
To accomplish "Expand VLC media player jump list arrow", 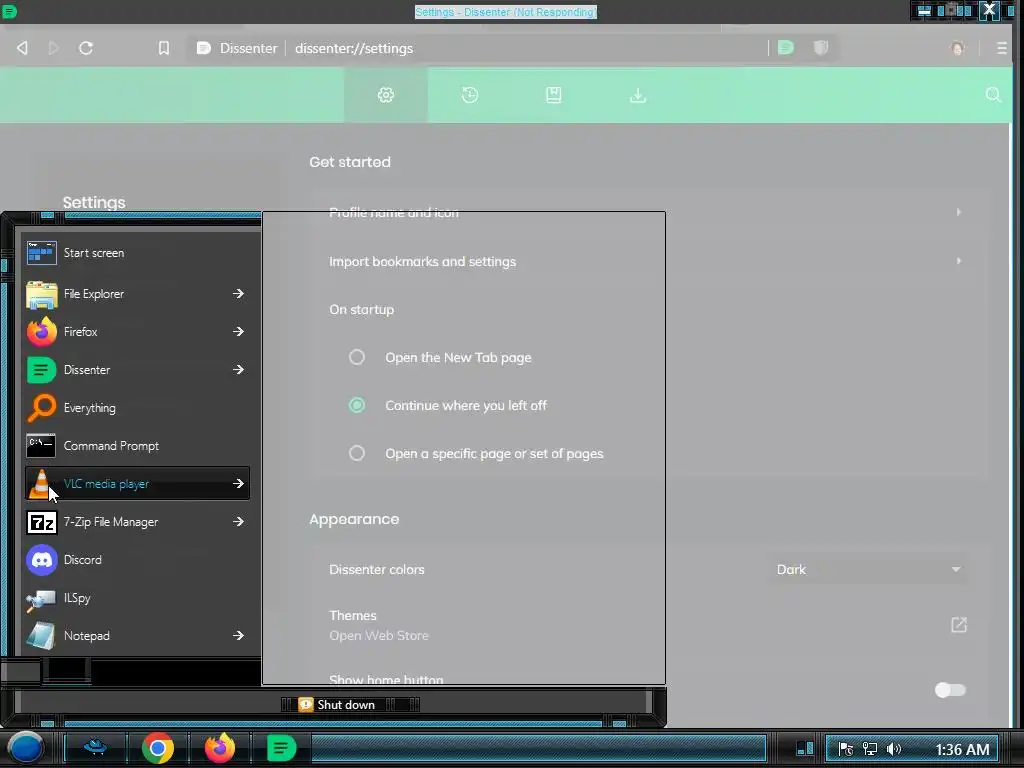I will coord(238,484).
